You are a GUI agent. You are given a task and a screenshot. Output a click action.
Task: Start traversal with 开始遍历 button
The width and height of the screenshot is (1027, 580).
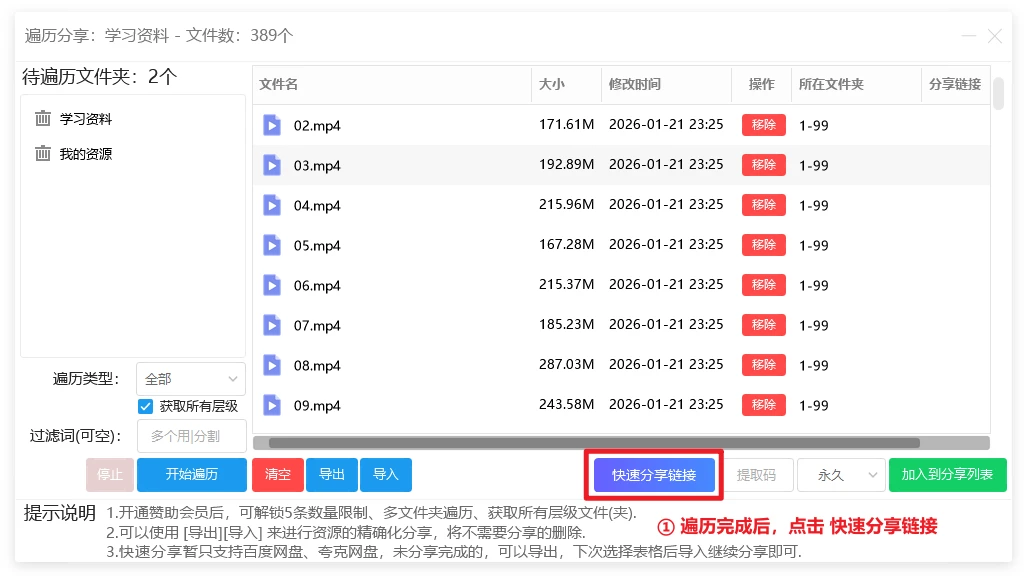(x=191, y=475)
